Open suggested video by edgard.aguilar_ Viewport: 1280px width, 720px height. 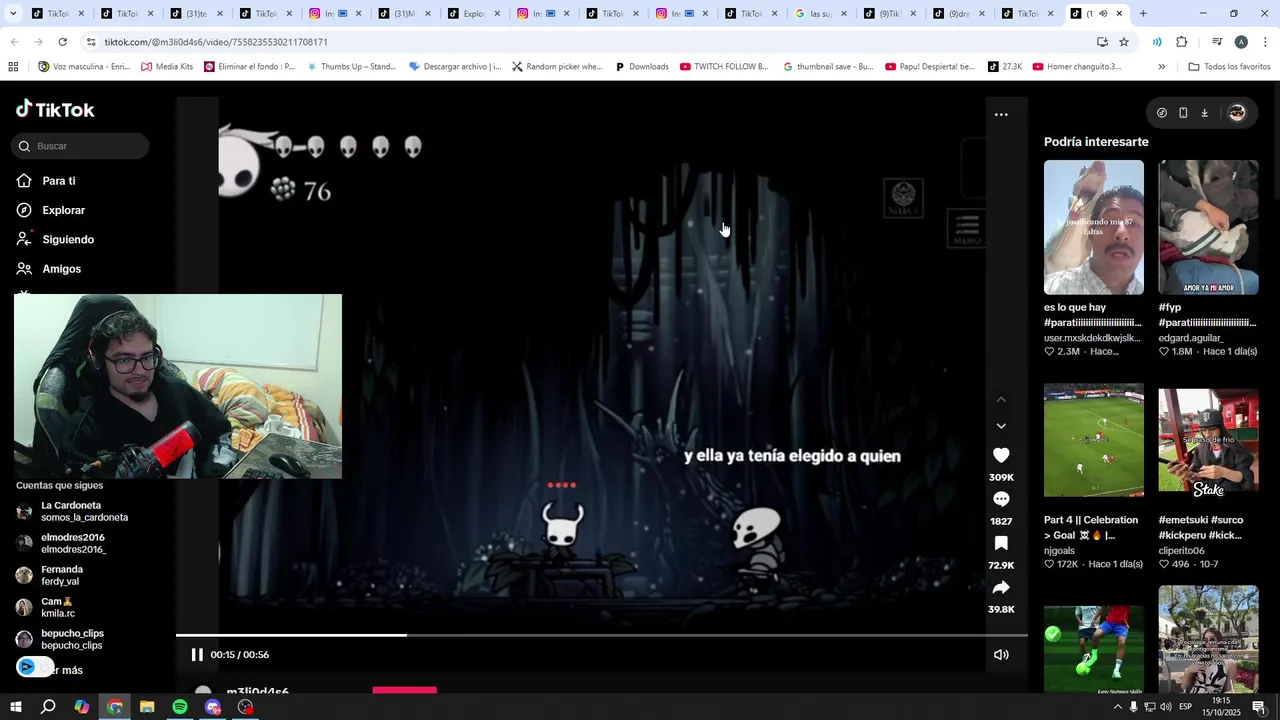point(1208,227)
